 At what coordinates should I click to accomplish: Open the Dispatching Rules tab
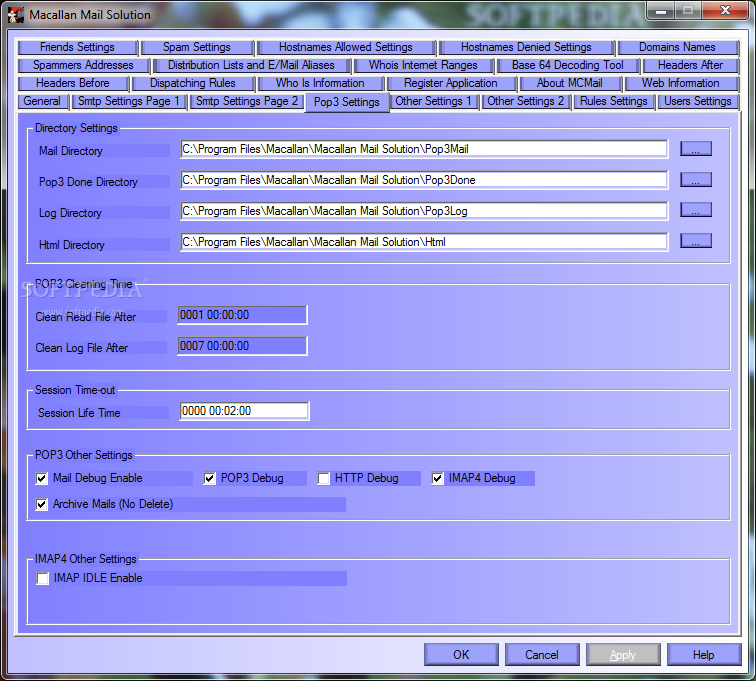pos(193,83)
